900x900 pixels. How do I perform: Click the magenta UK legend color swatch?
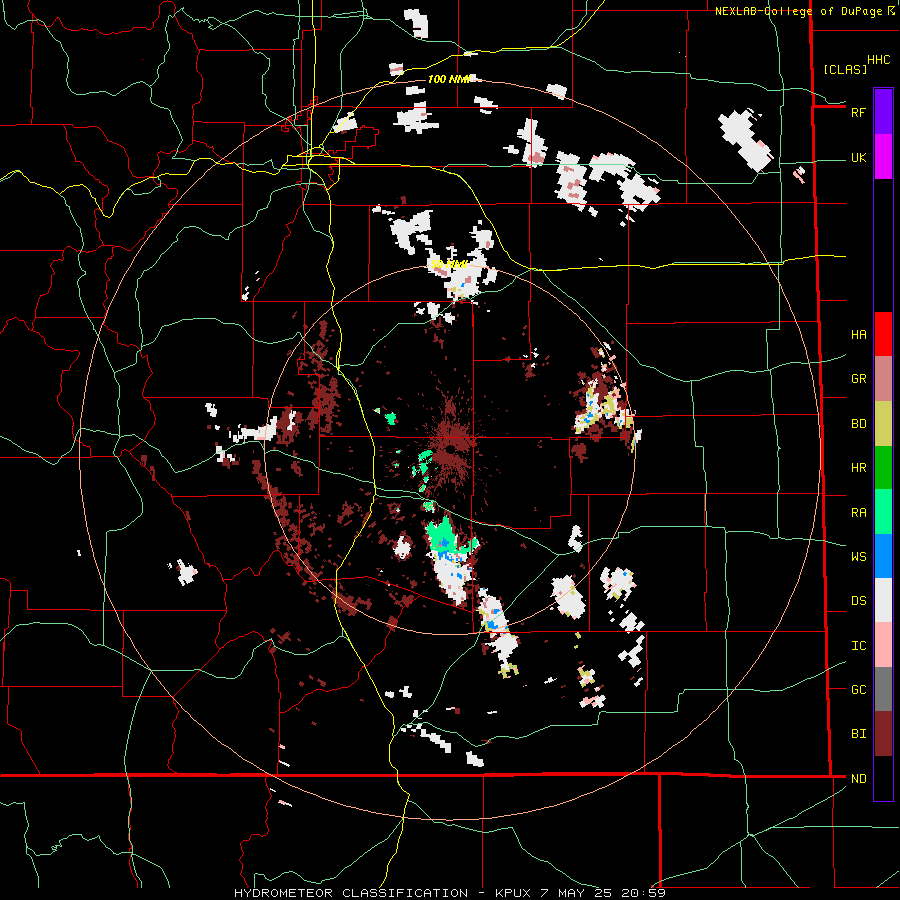coord(883,157)
